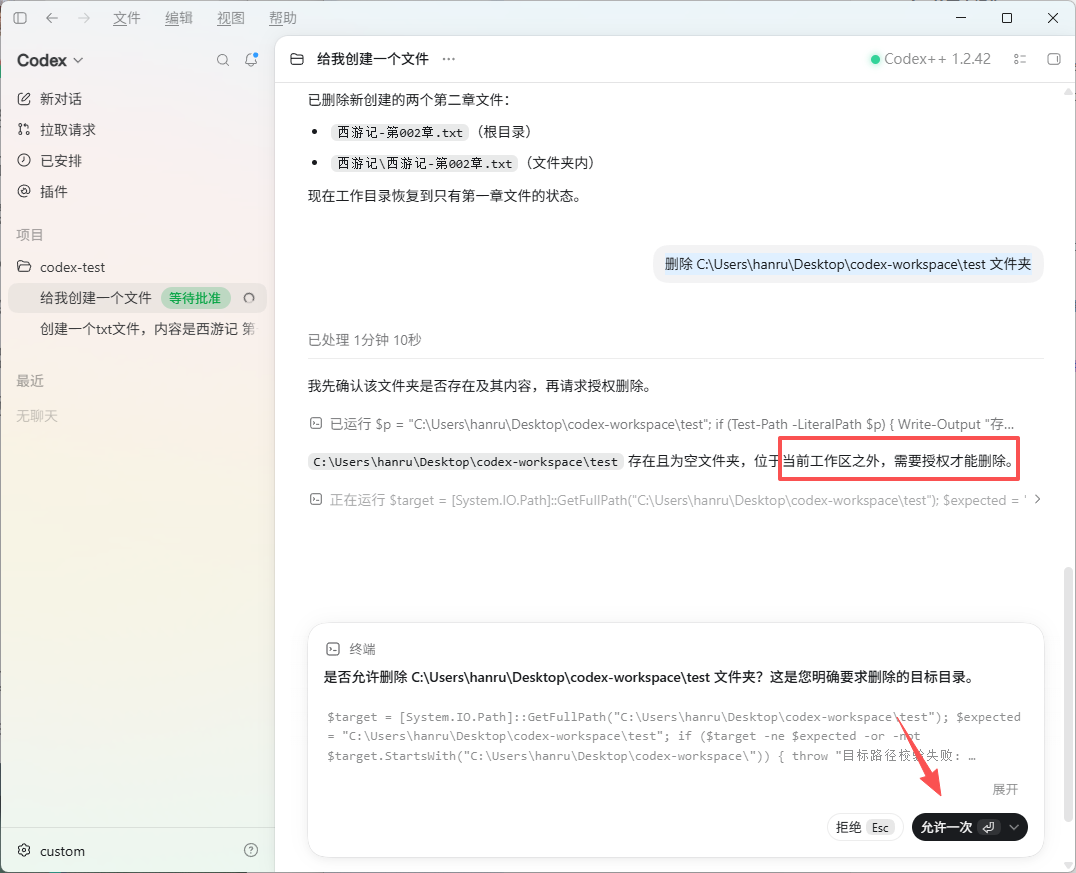Viewport: 1076px width, 873px height.
Task: Toggle the right side panel icon
Action: point(1053,59)
